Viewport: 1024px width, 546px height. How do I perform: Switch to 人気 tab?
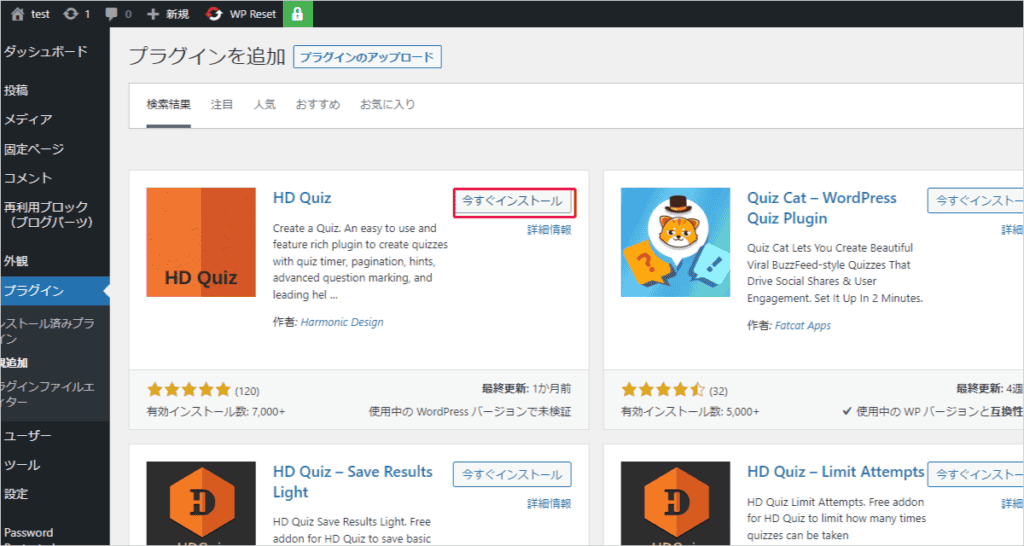coord(264,104)
